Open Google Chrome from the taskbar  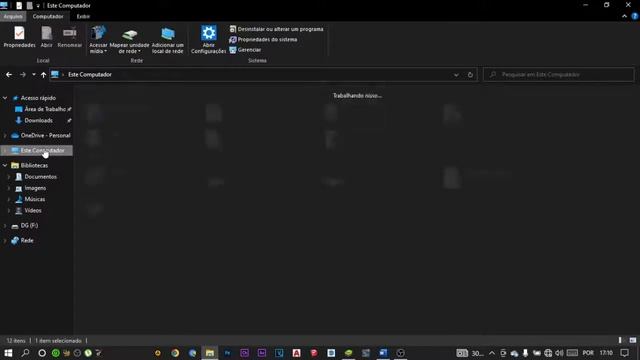coord(175,353)
